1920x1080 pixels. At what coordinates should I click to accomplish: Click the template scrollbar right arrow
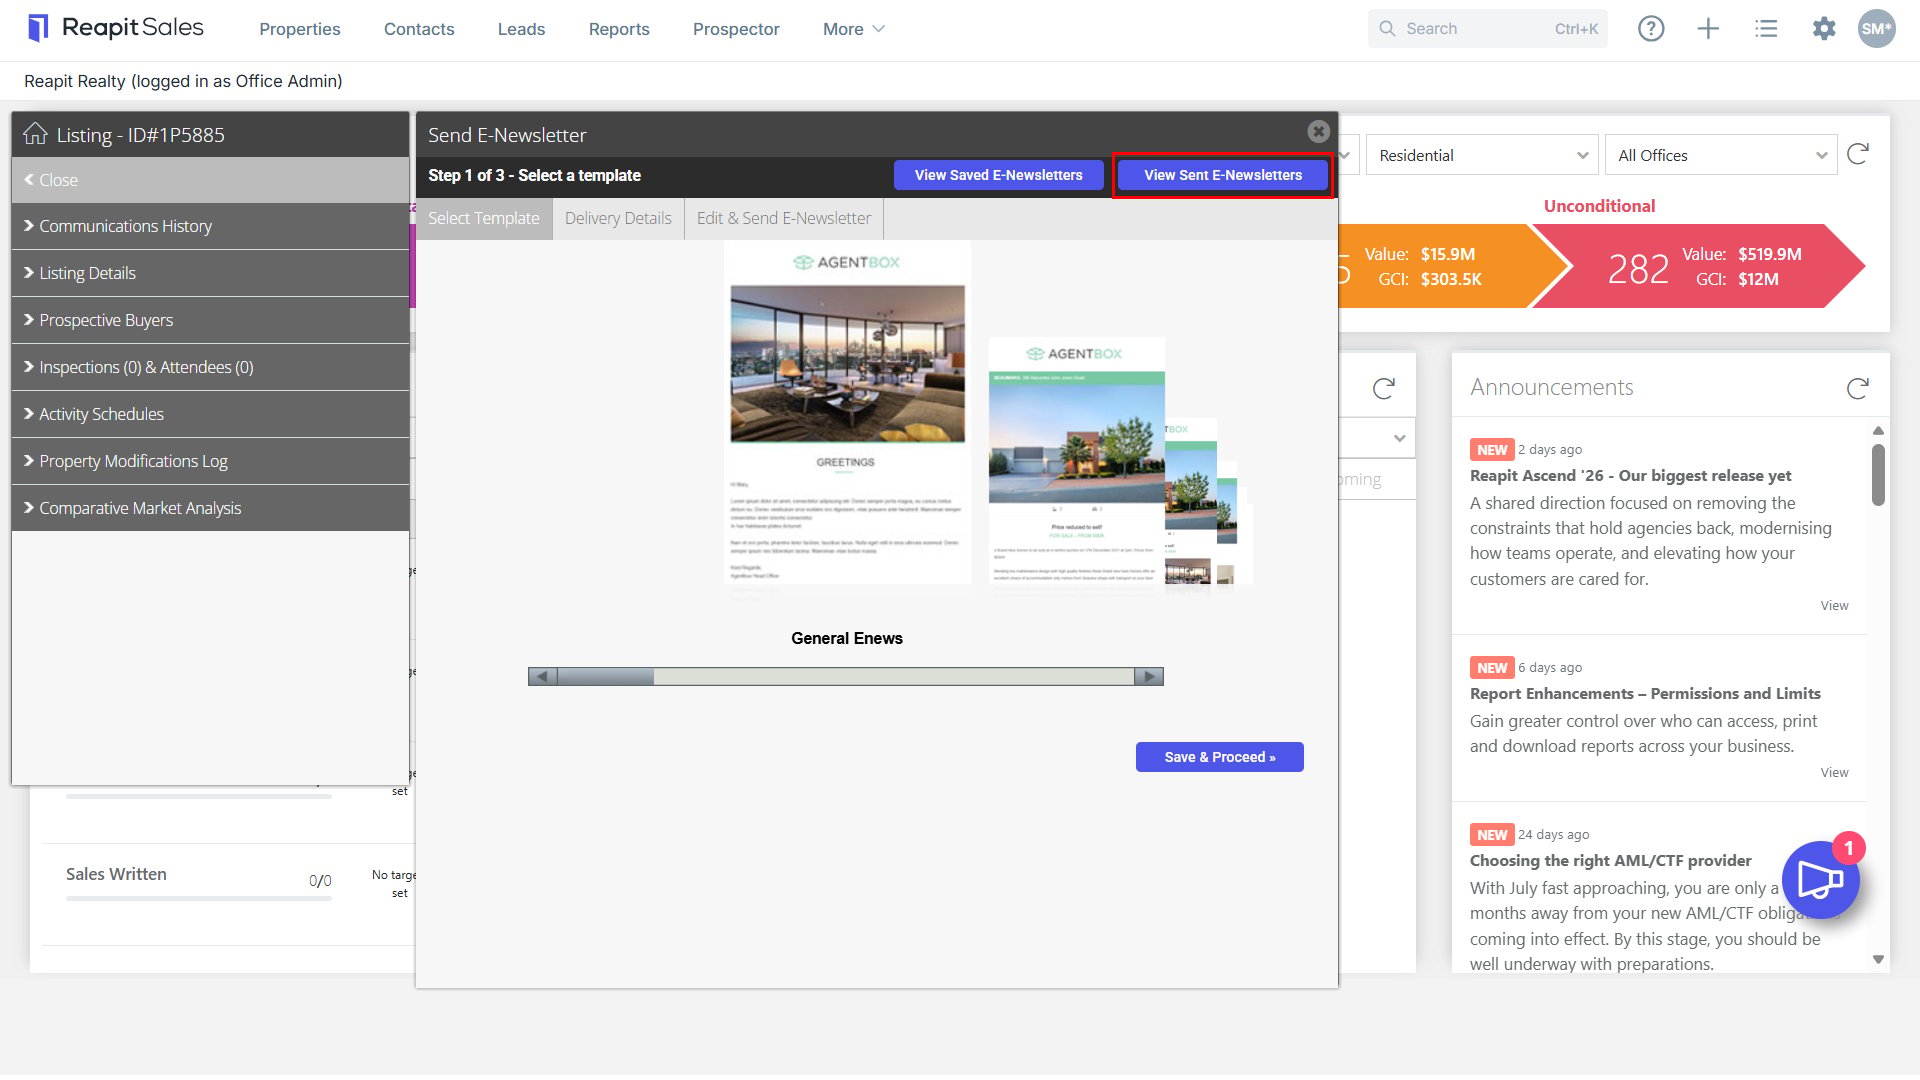[1149, 677]
